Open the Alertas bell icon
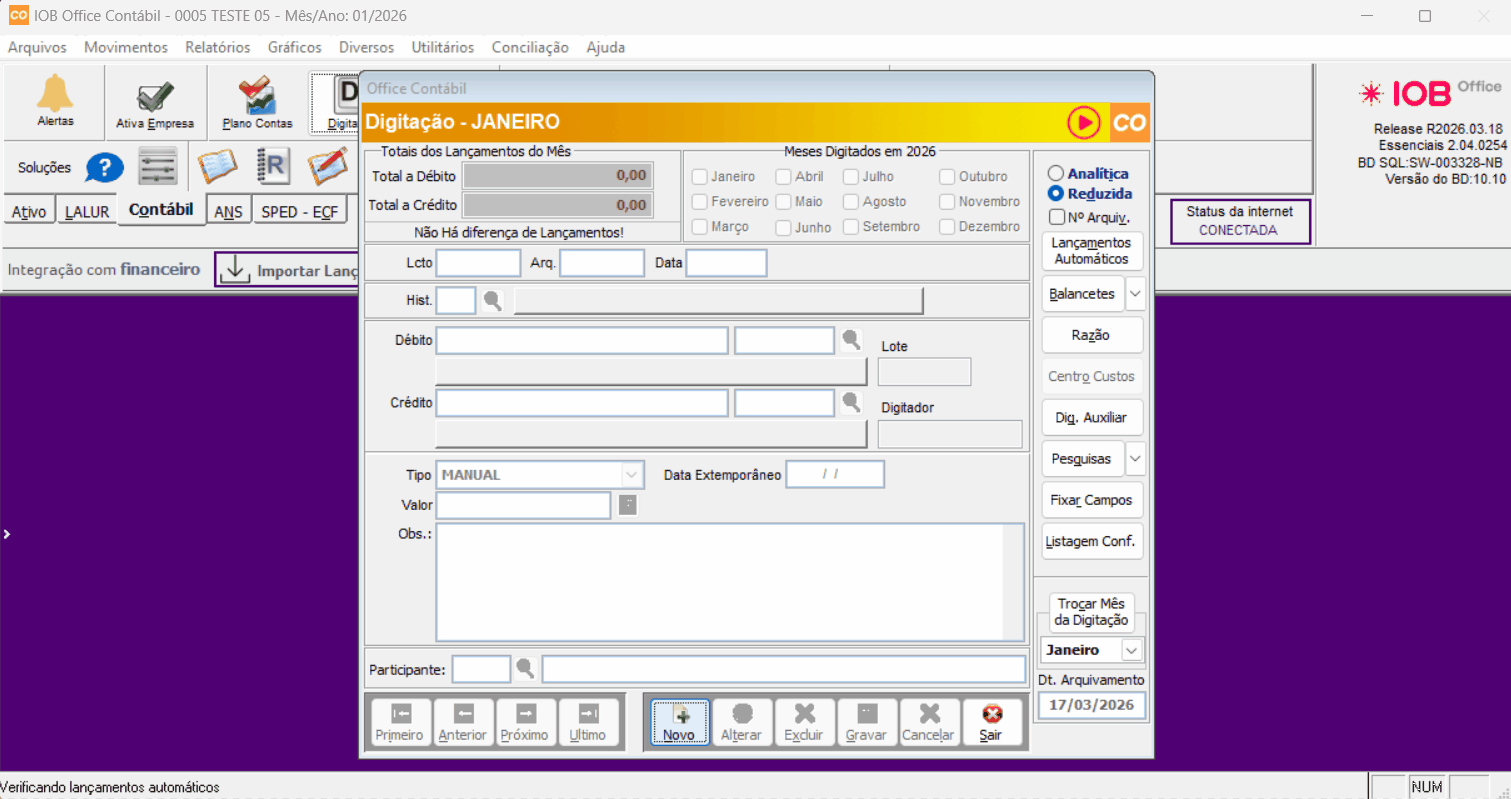The width and height of the screenshot is (1511, 799). coord(55,95)
